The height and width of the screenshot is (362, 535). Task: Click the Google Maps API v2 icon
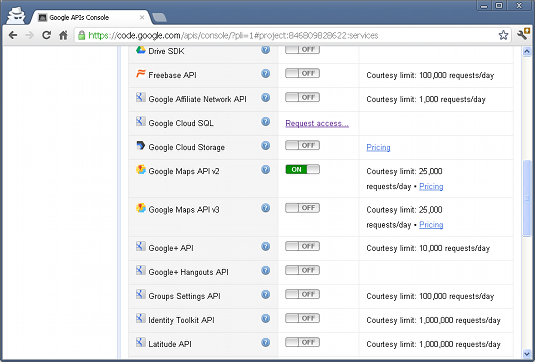point(141,169)
